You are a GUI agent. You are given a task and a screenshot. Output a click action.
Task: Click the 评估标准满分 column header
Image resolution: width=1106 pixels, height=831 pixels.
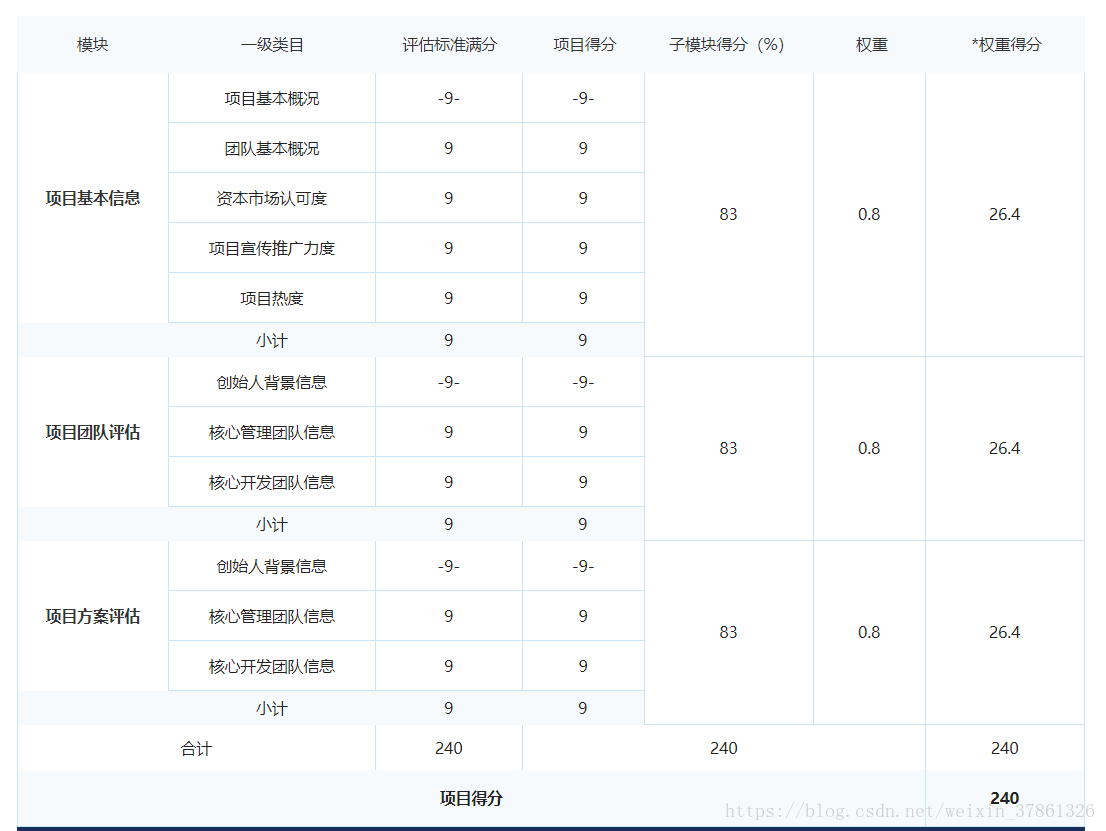(449, 44)
